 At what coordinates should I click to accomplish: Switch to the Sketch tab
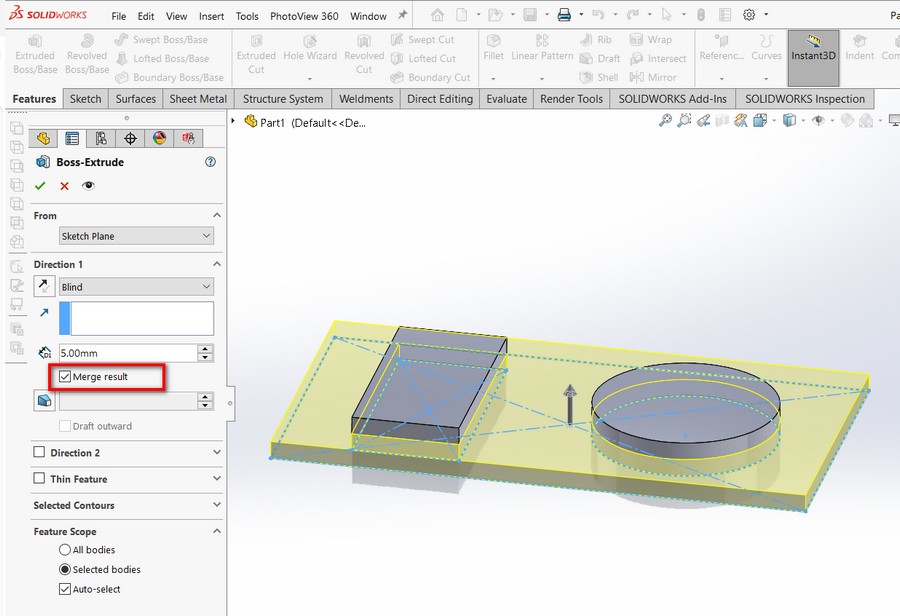(86, 99)
